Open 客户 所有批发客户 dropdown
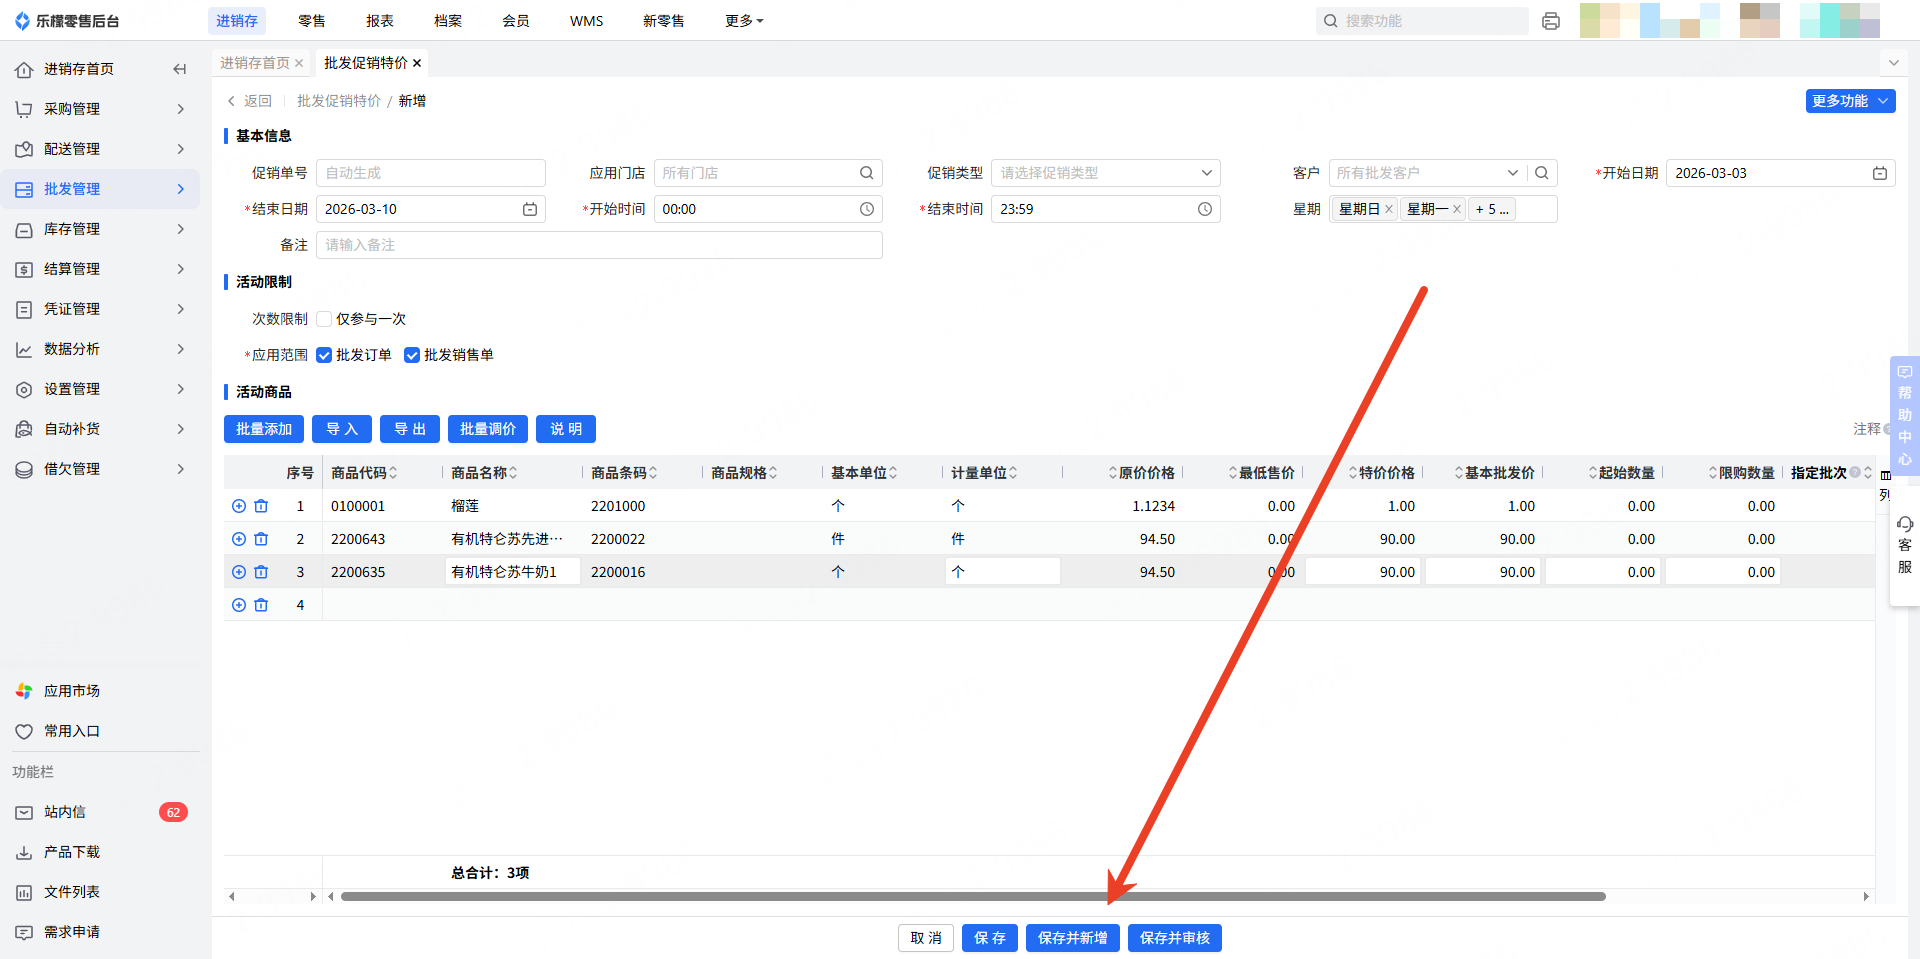Viewport: 1920px width, 959px height. point(1427,173)
